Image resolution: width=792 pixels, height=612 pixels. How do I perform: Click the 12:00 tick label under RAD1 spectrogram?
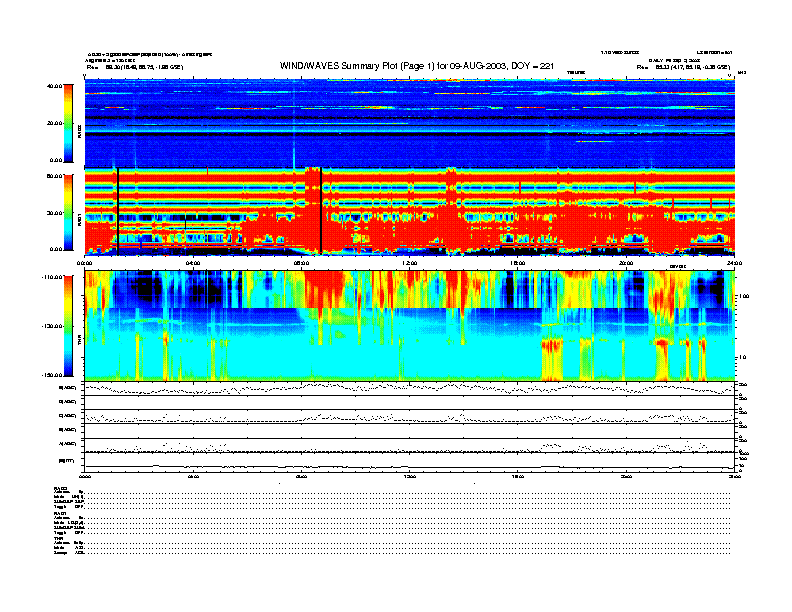click(x=410, y=263)
